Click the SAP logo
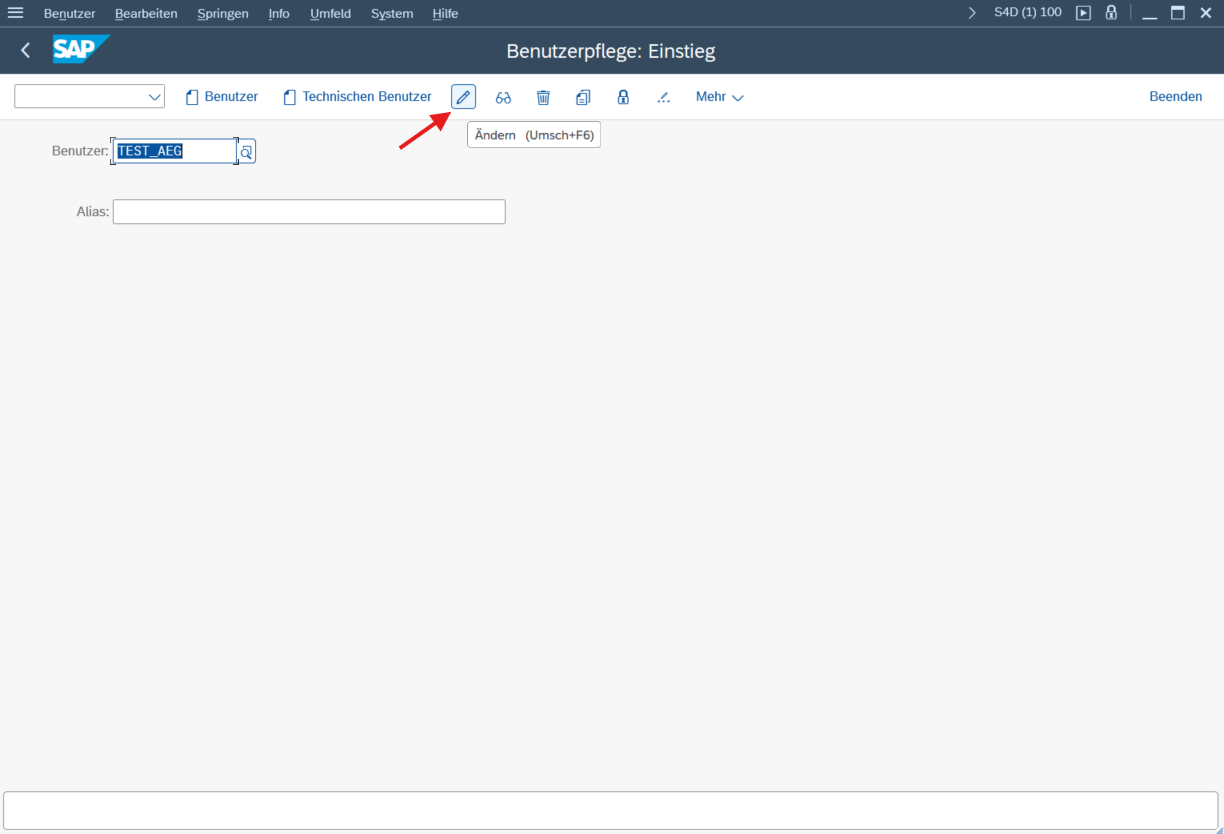 pyautogui.click(x=80, y=50)
